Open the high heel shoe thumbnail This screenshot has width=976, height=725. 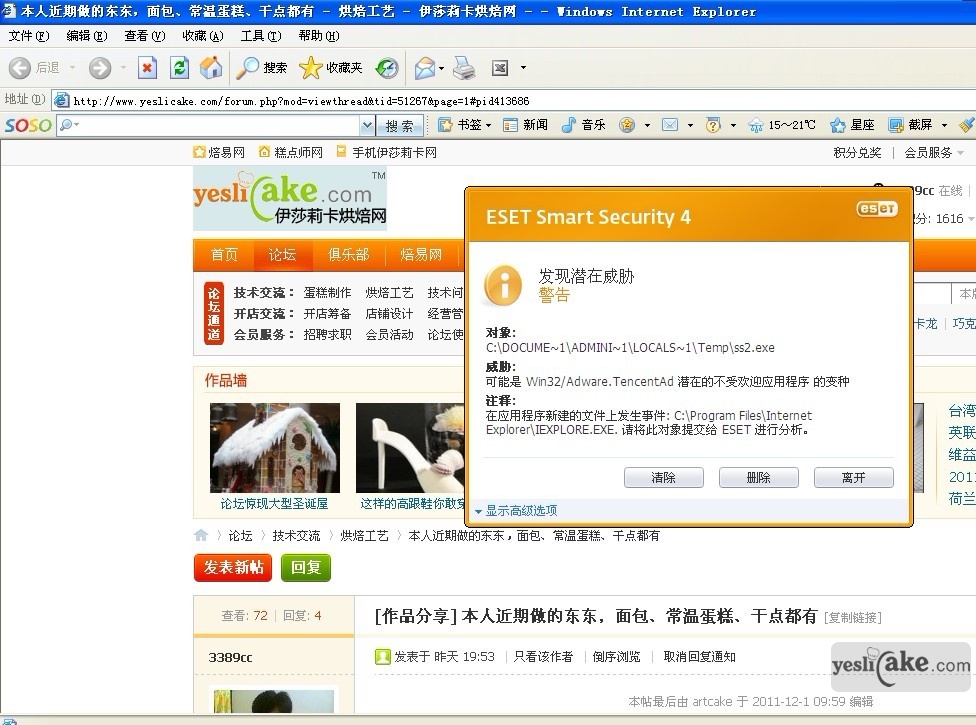(410, 447)
